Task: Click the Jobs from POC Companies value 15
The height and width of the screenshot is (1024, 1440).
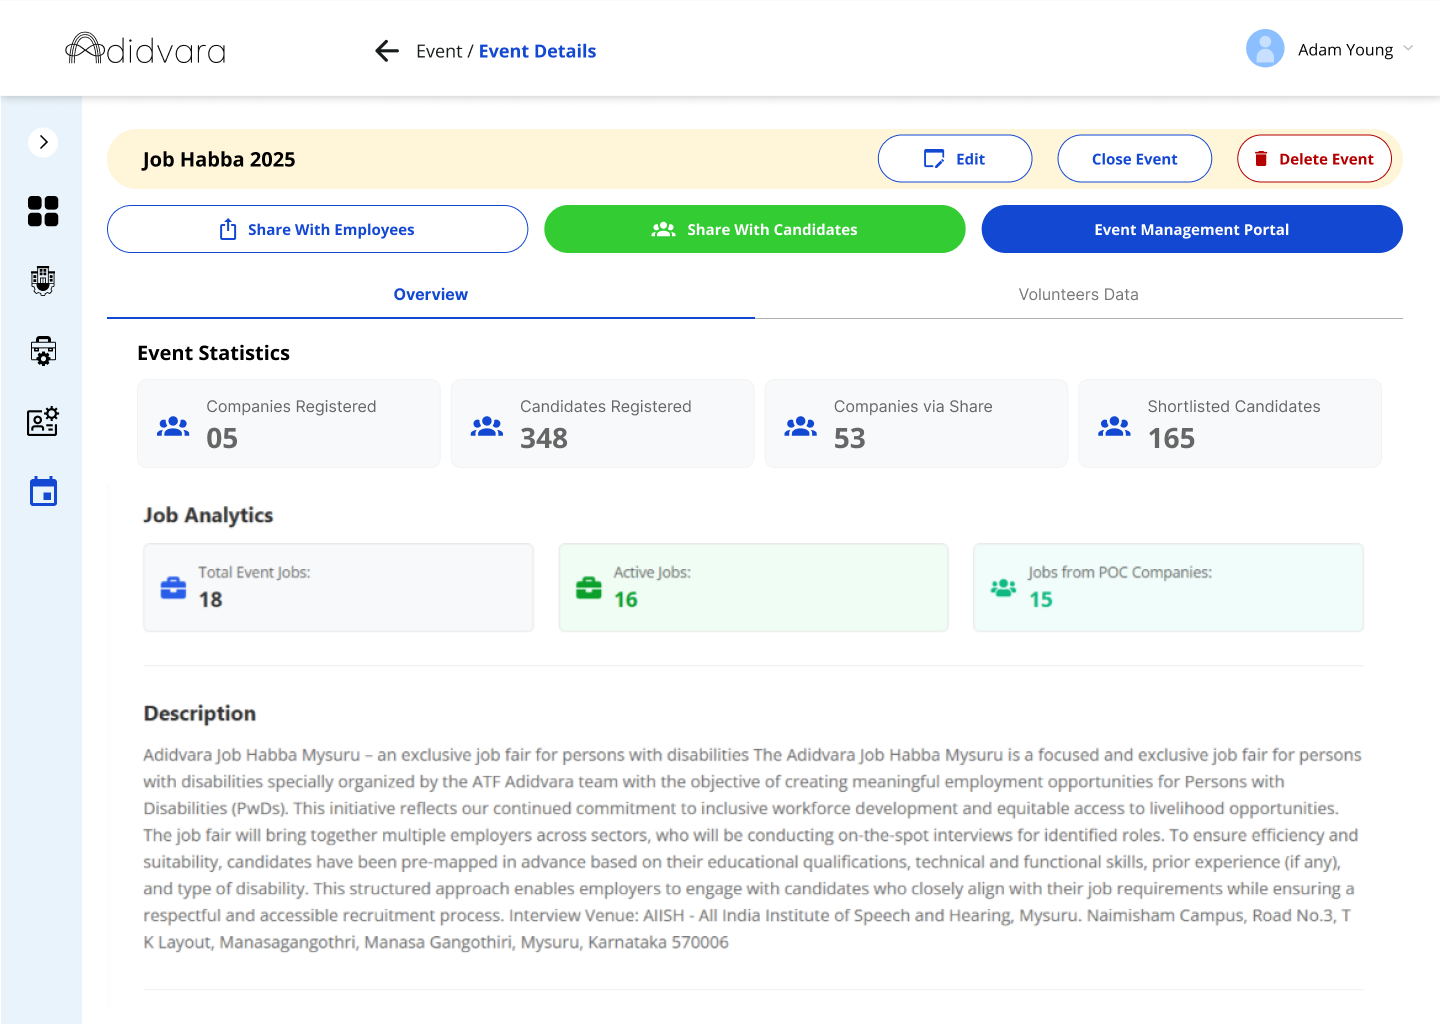Action: (x=1041, y=600)
